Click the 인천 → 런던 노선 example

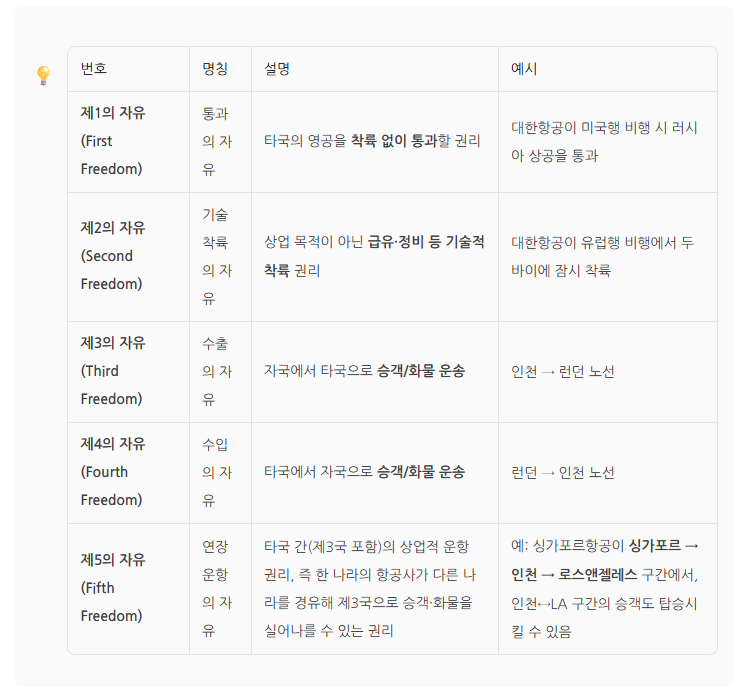(563, 372)
